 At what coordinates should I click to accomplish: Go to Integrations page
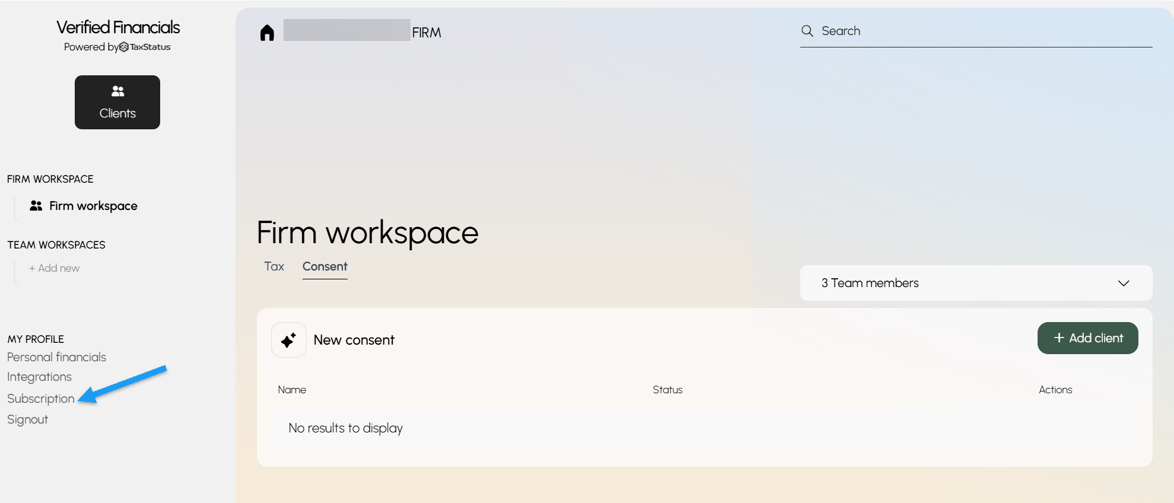point(40,377)
